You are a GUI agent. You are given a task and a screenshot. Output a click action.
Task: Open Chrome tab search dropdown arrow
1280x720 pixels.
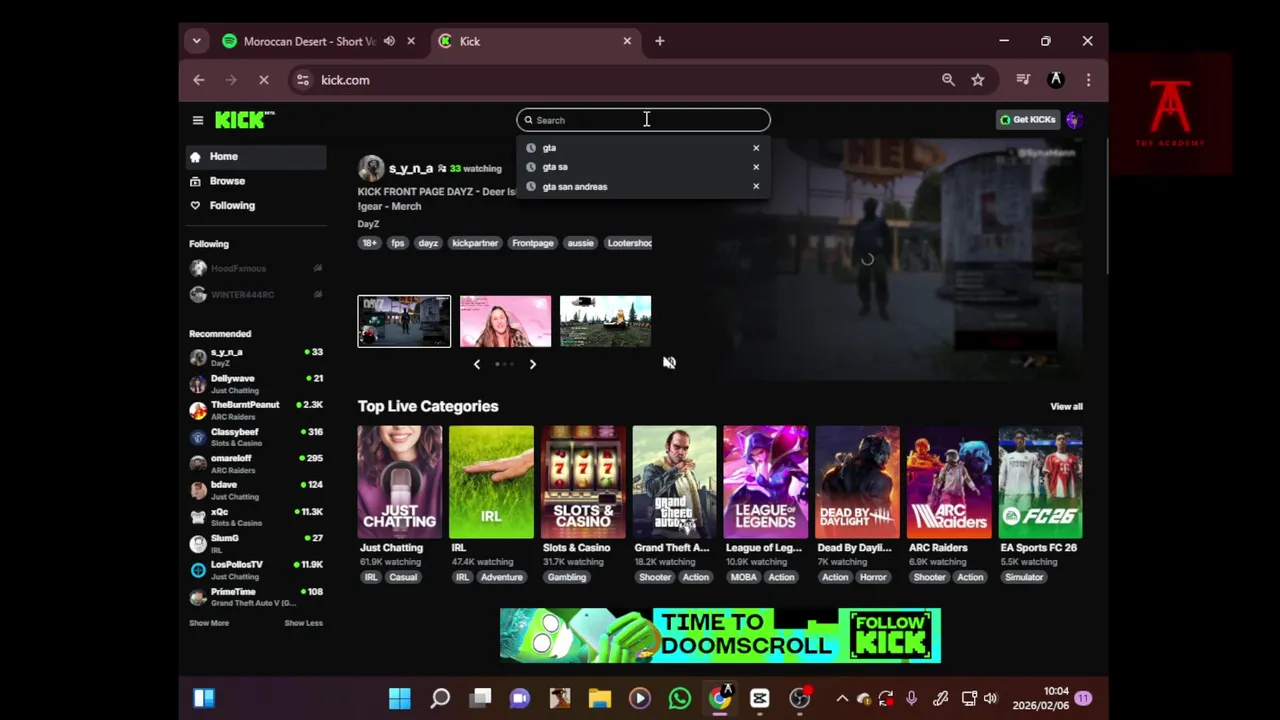coord(197,41)
